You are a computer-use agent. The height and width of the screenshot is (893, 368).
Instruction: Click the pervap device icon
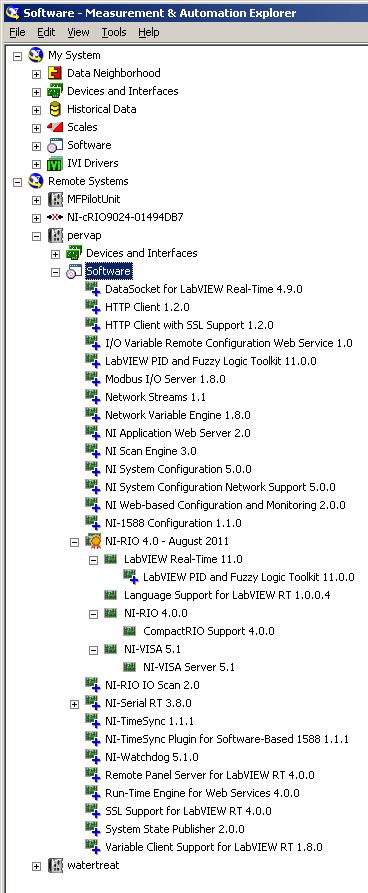(55, 235)
